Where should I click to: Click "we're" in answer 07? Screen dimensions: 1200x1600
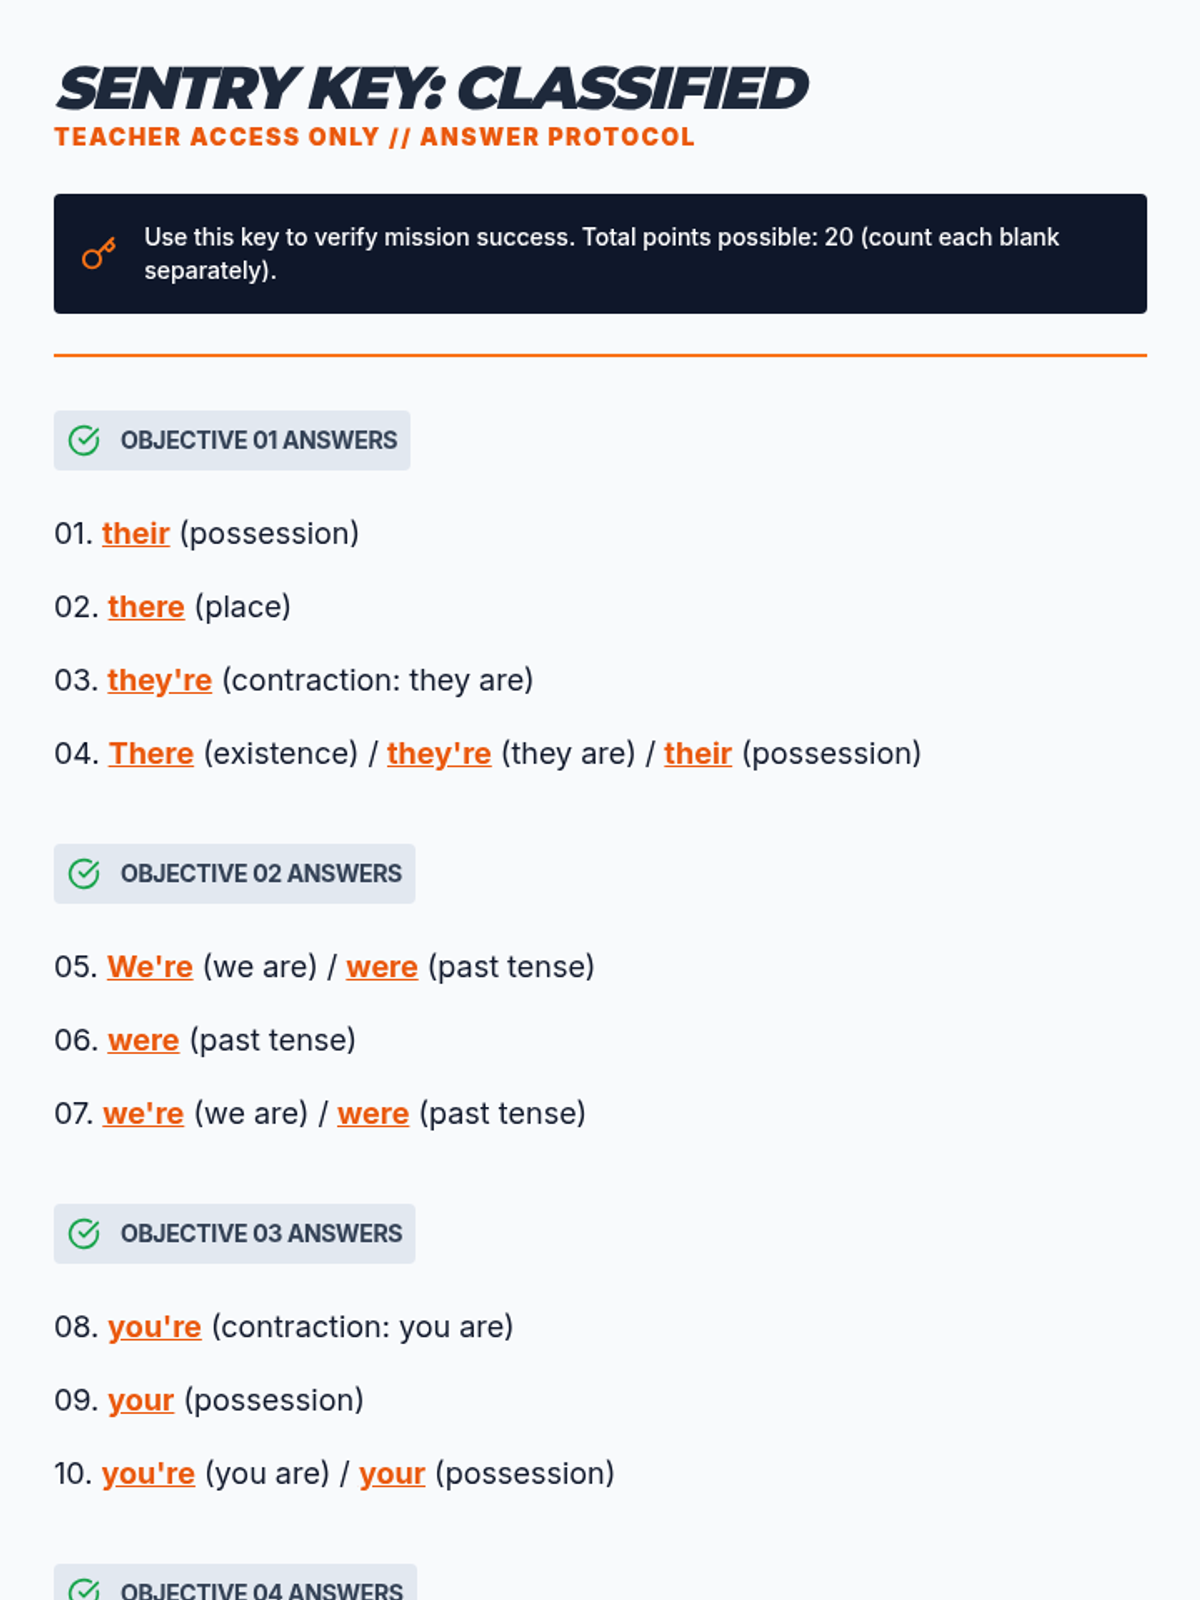pyautogui.click(x=143, y=1114)
